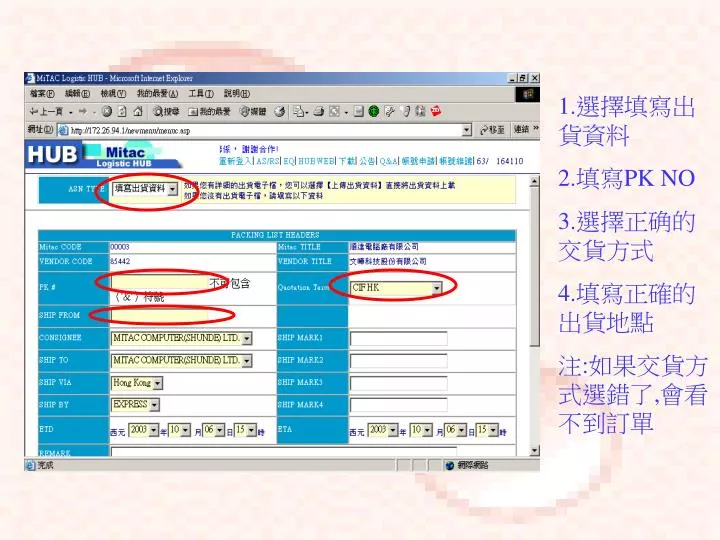The image size is (720, 540).
Task: Open the File (檔案) menu
Action: tap(42, 94)
